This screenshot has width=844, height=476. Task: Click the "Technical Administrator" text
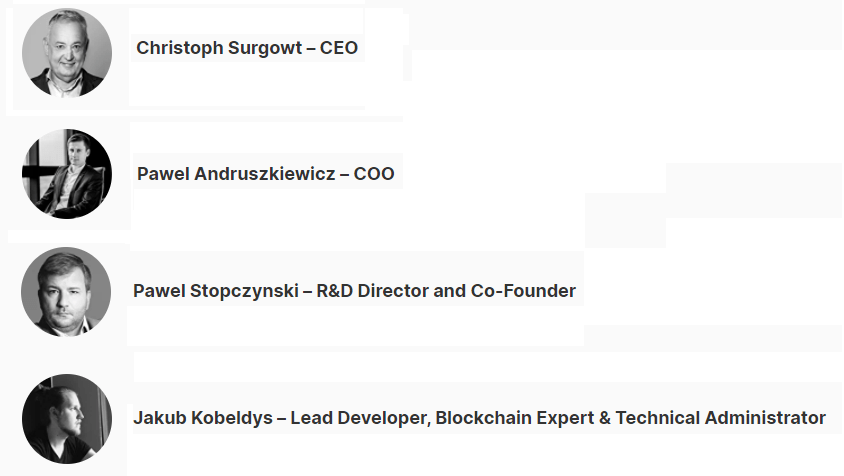[721, 418]
